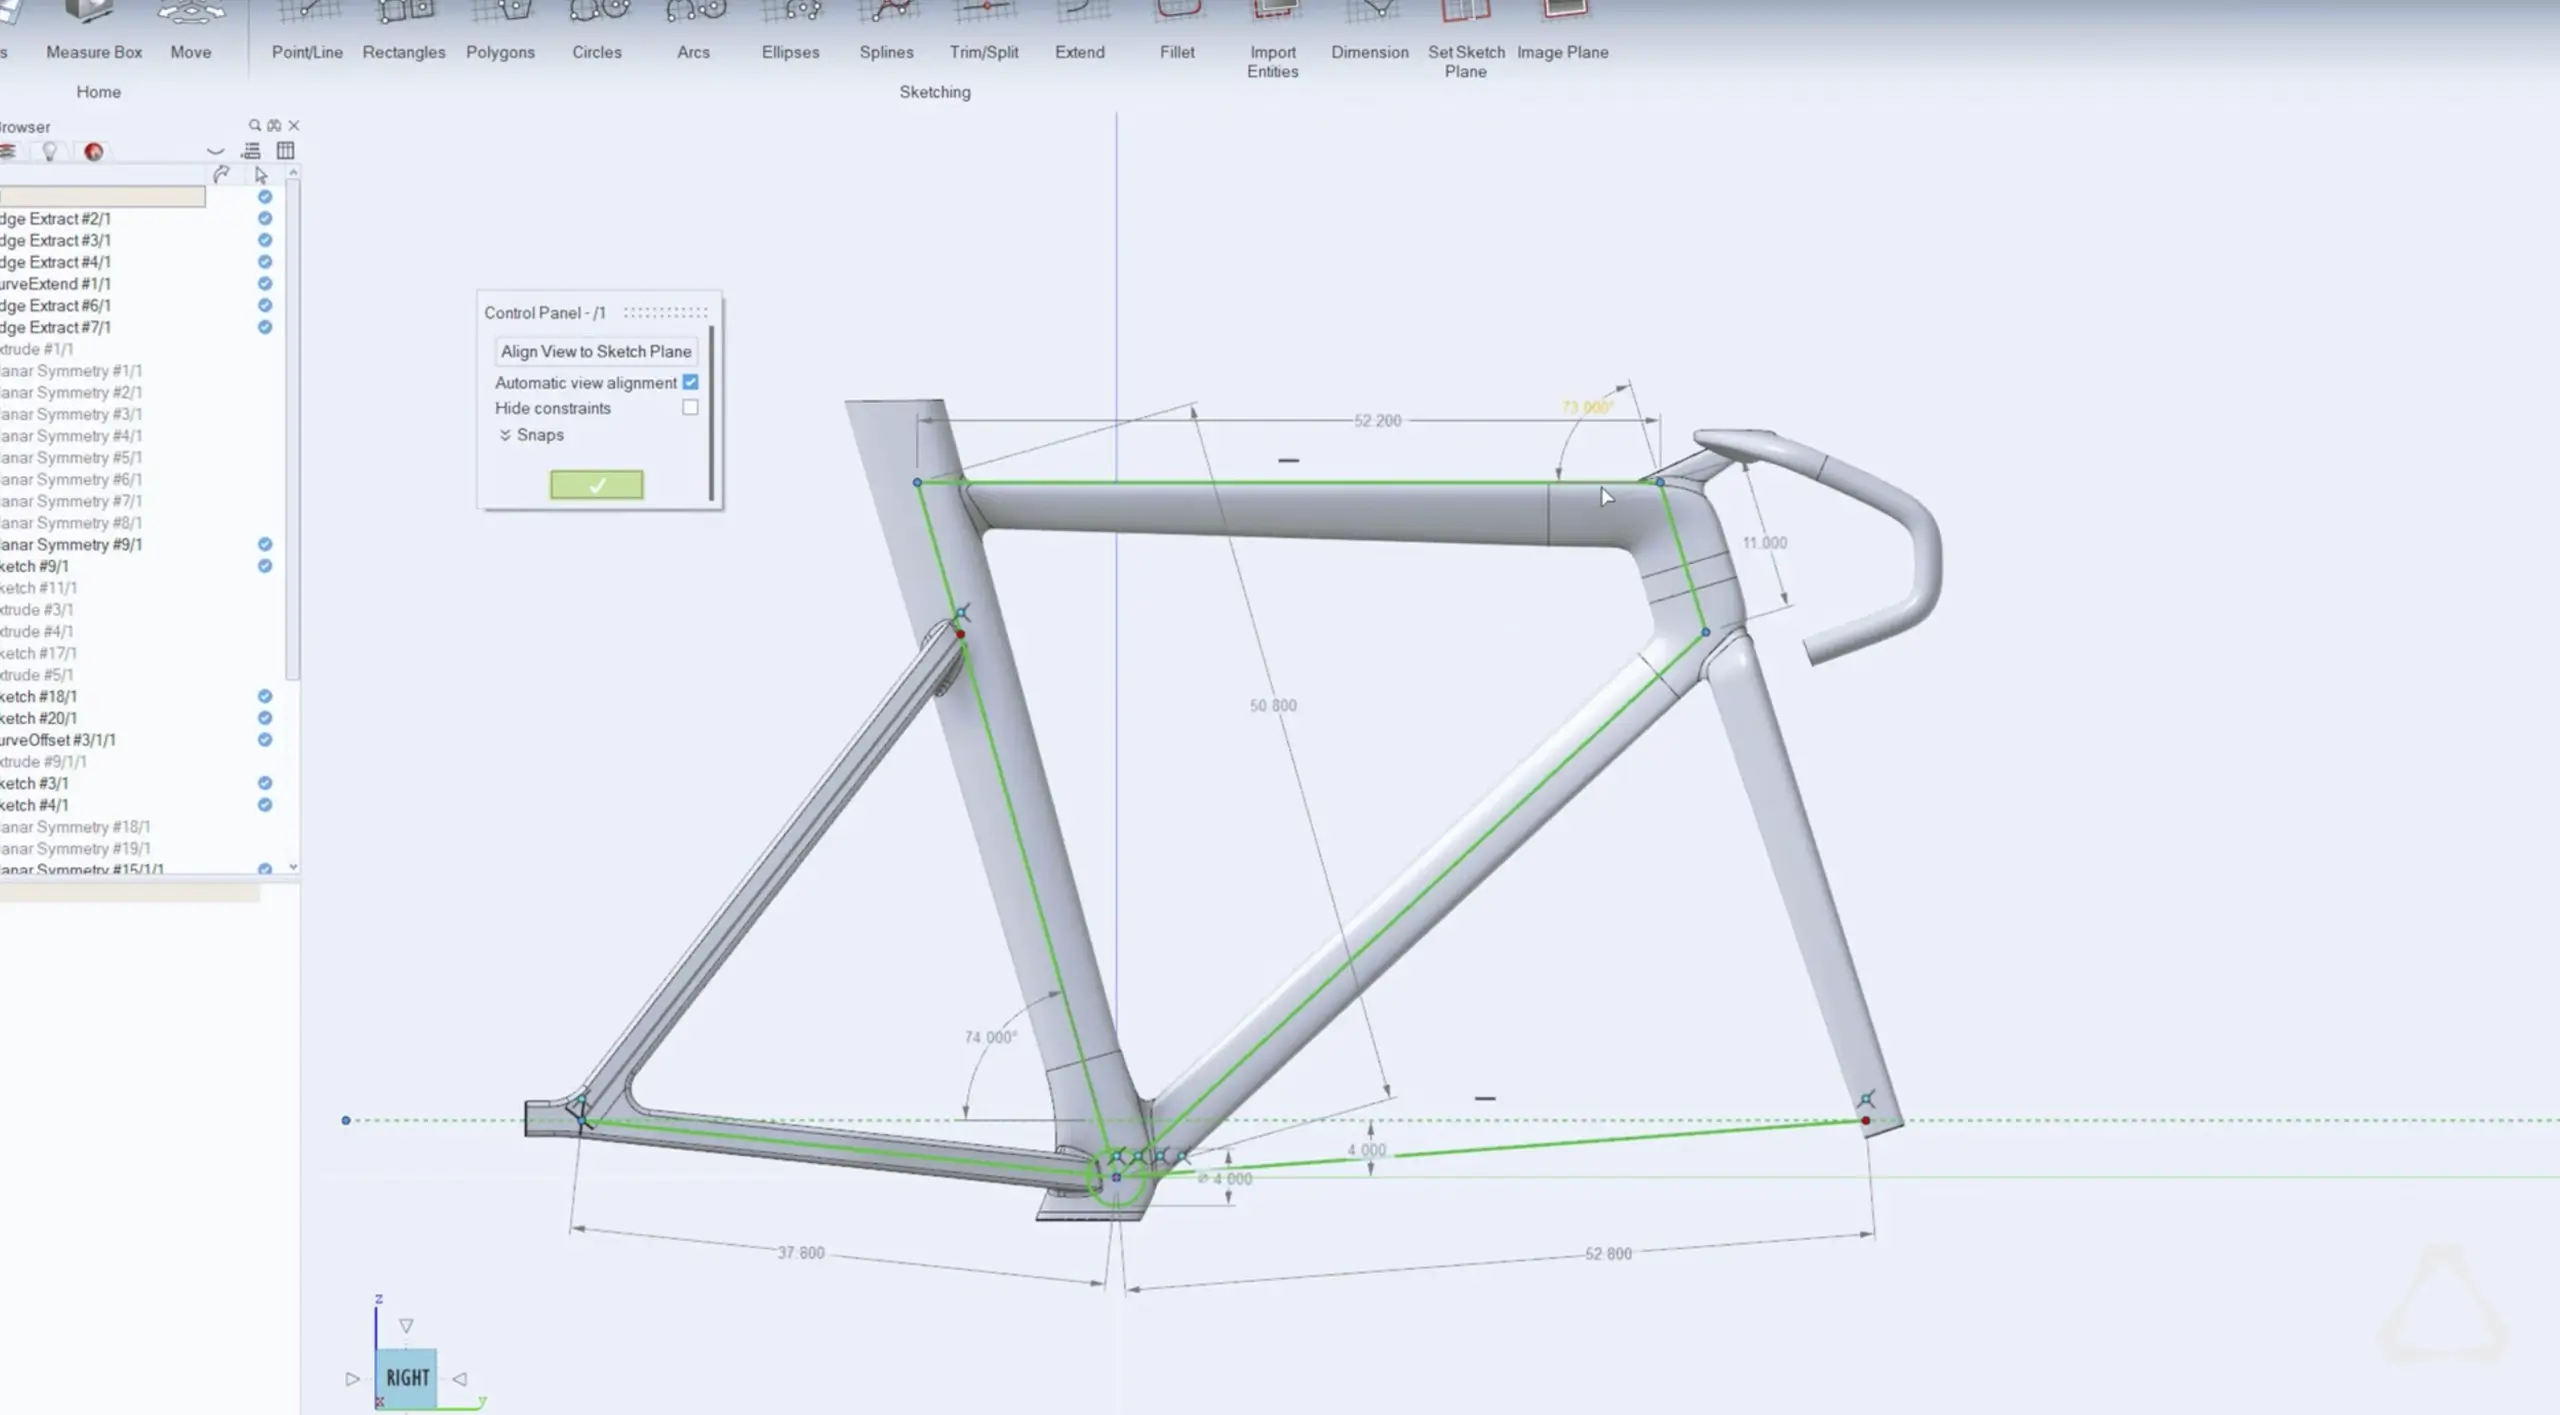Image resolution: width=2560 pixels, height=1415 pixels.
Task: Click the browser search magnifier icon
Action: pos(254,125)
